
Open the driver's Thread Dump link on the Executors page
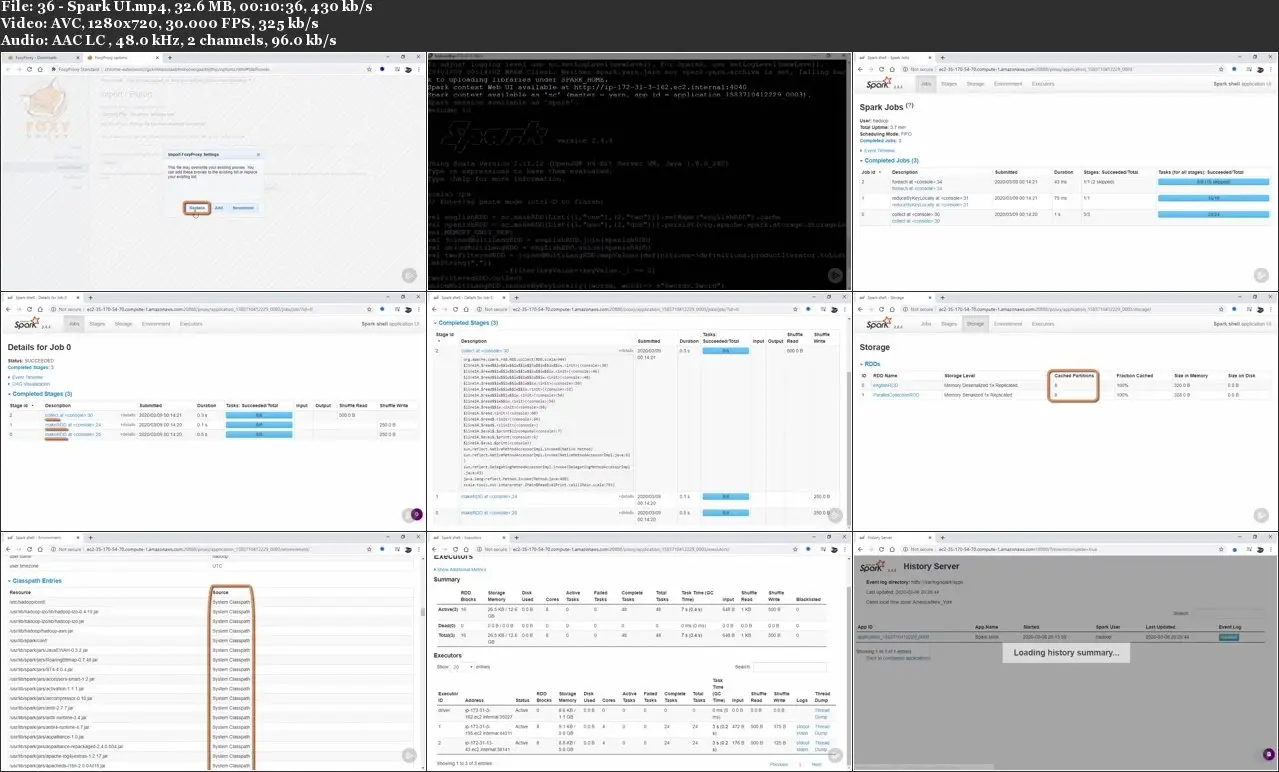822,714
